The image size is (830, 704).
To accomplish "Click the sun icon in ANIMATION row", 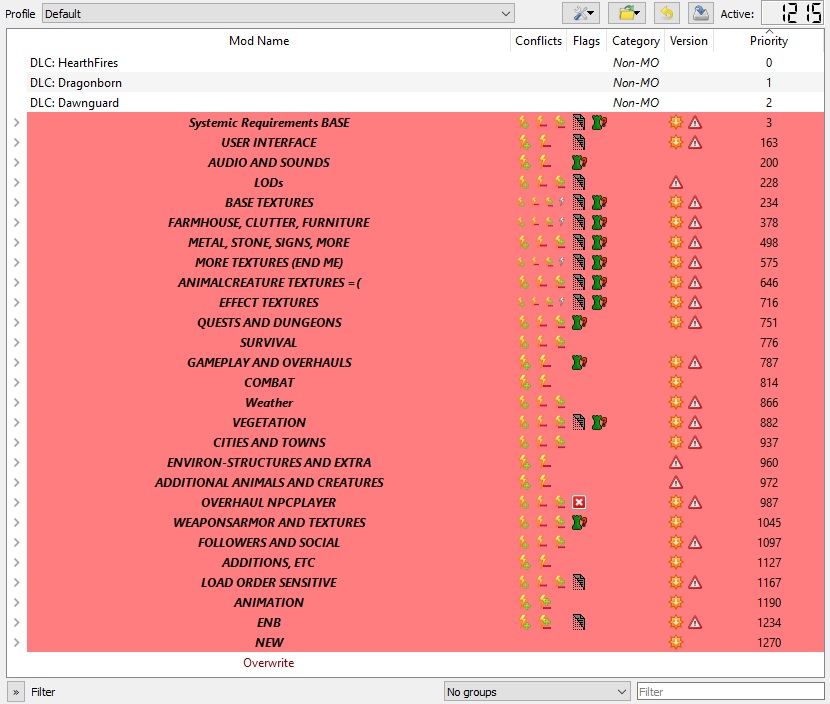I will point(675,602).
